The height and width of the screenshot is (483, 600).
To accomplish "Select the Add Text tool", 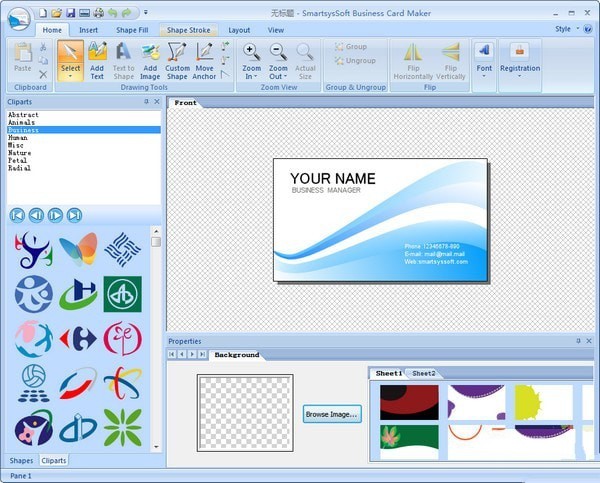I will point(97,61).
